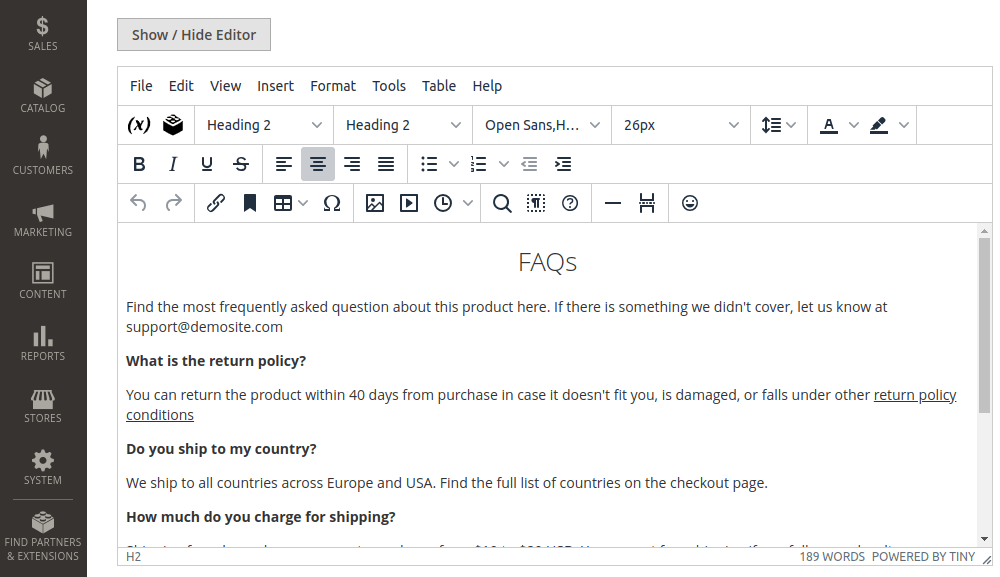
Task: Open the View menu
Action: [226, 86]
